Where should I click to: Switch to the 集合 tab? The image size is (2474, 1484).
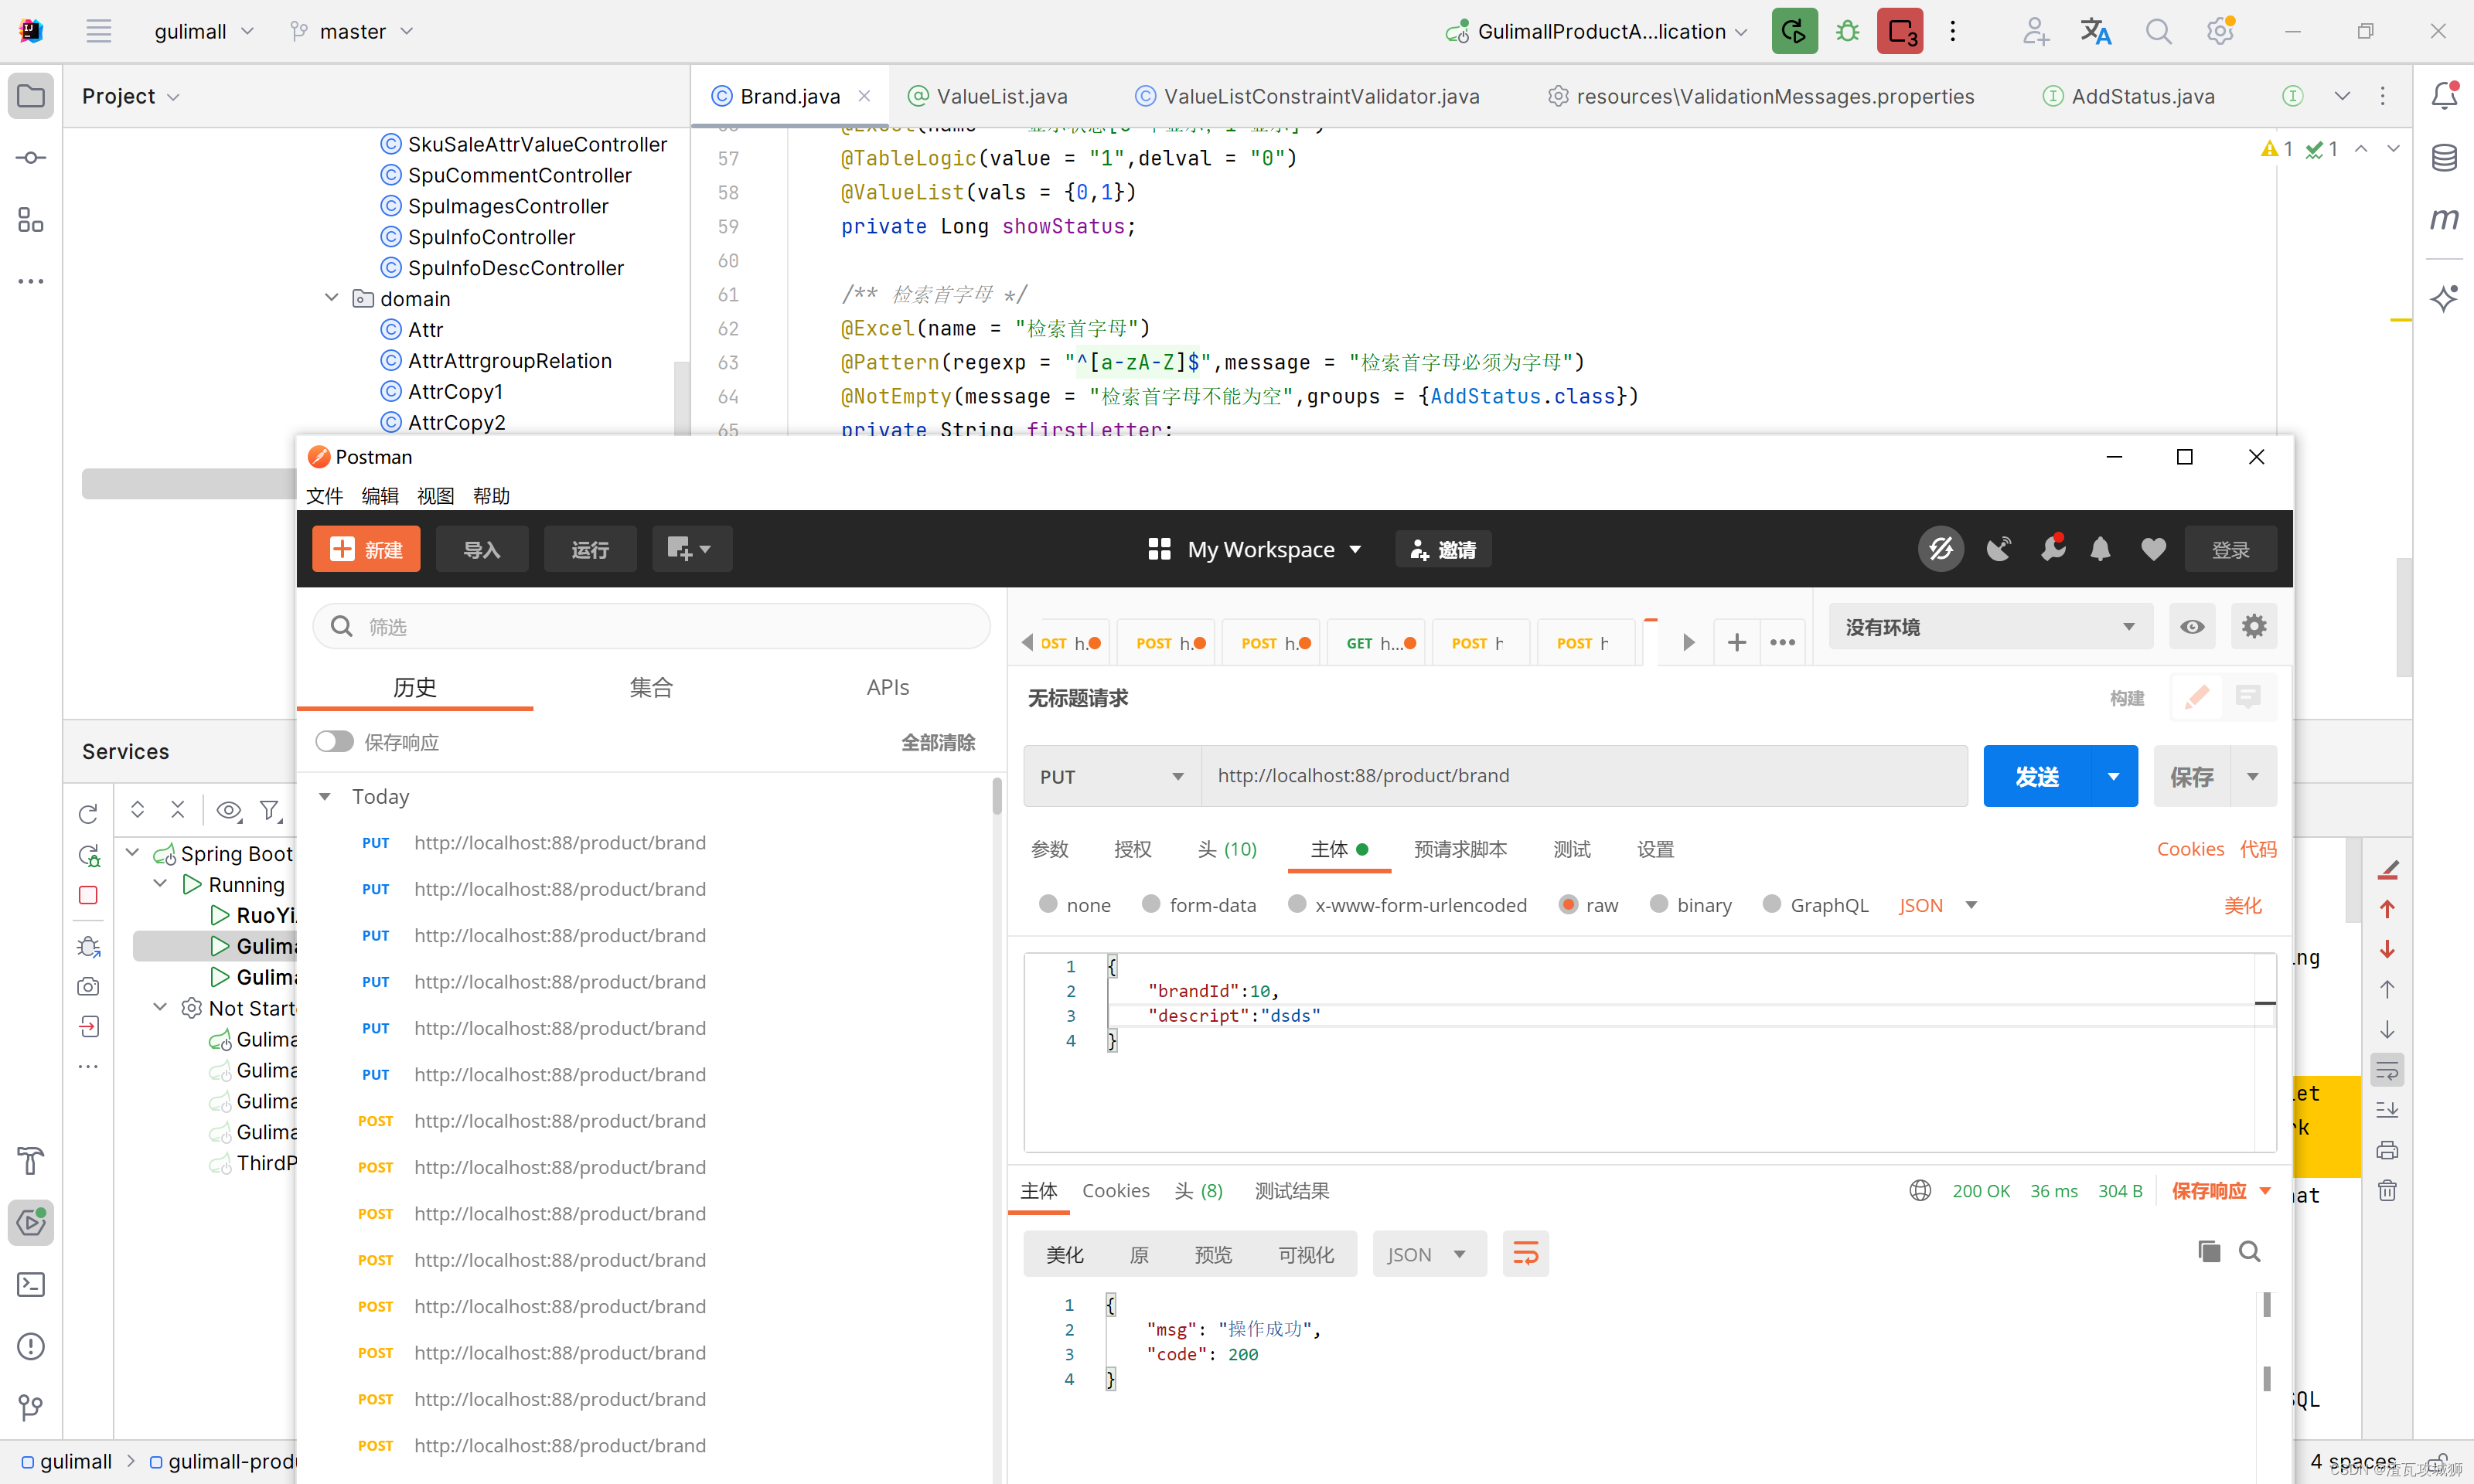(651, 687)
